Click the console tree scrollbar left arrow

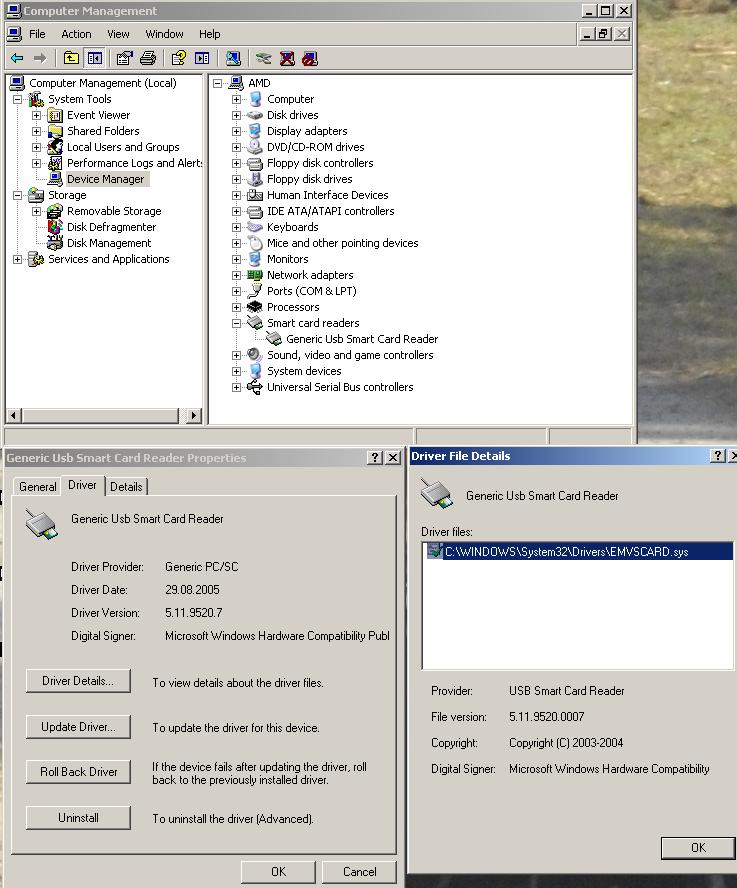pyautogui.click(x=15, y=416)
